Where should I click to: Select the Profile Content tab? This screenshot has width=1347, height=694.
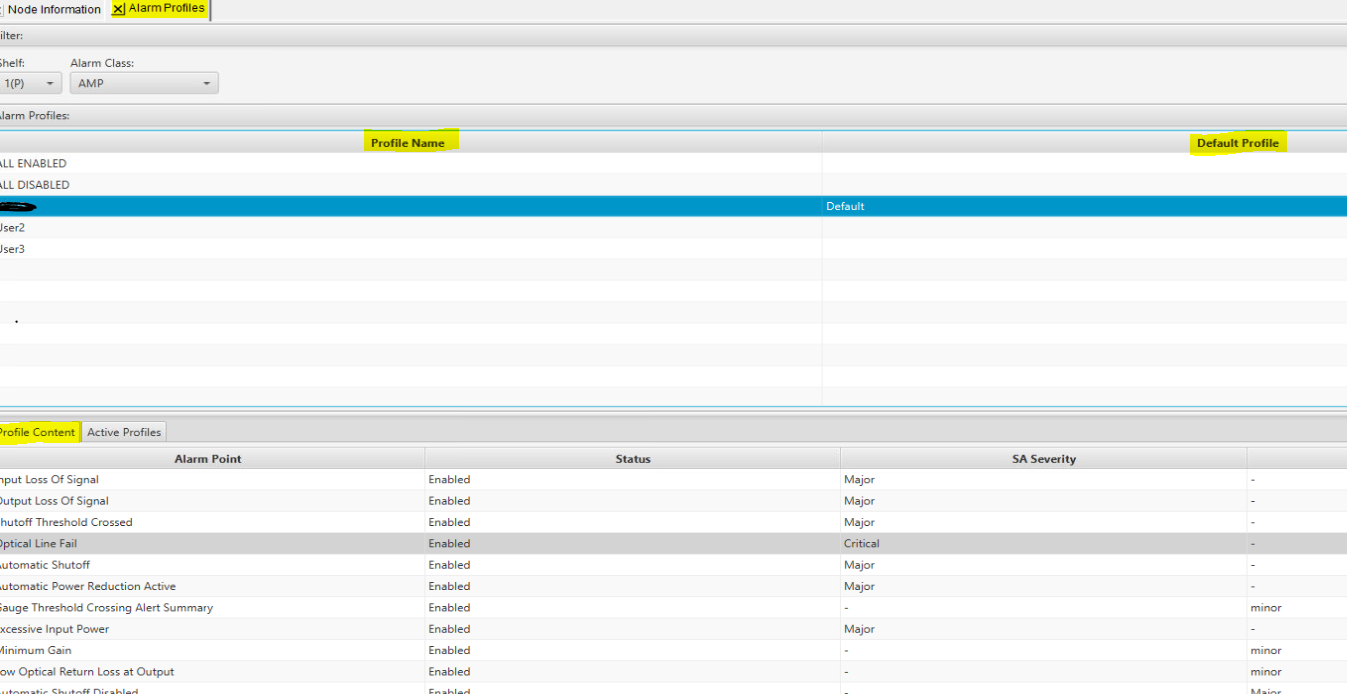[x=36, y=431]
